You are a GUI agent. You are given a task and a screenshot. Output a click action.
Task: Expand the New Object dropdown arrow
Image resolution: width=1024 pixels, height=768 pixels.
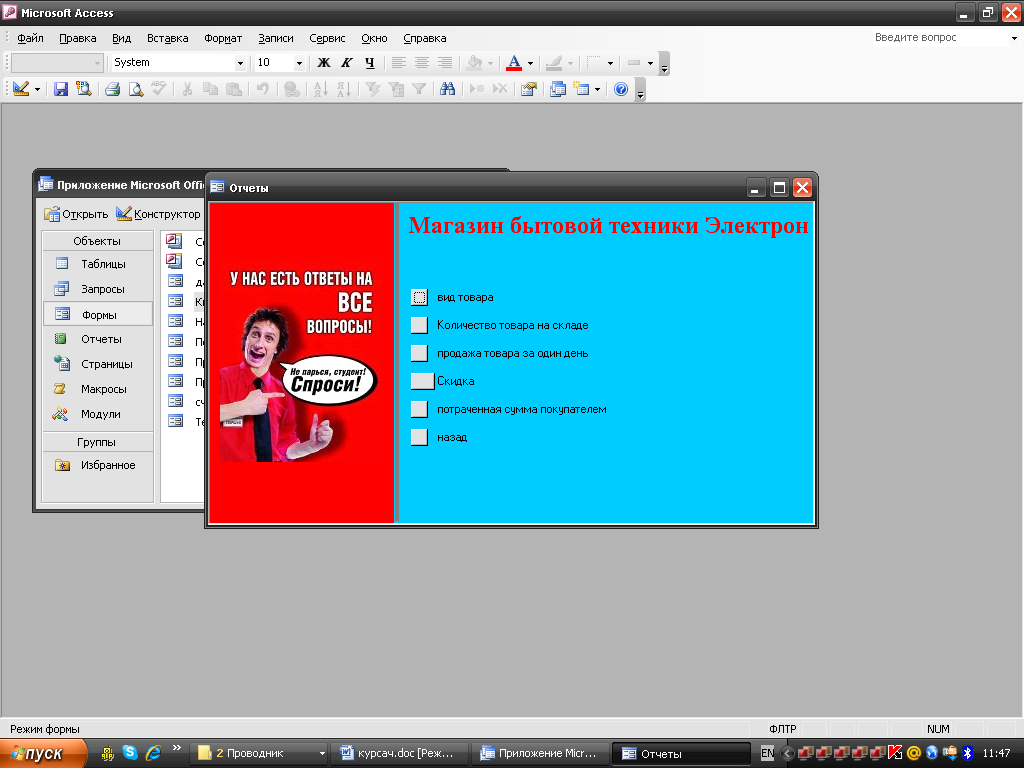pyautogui.click(x=597, y=89)
